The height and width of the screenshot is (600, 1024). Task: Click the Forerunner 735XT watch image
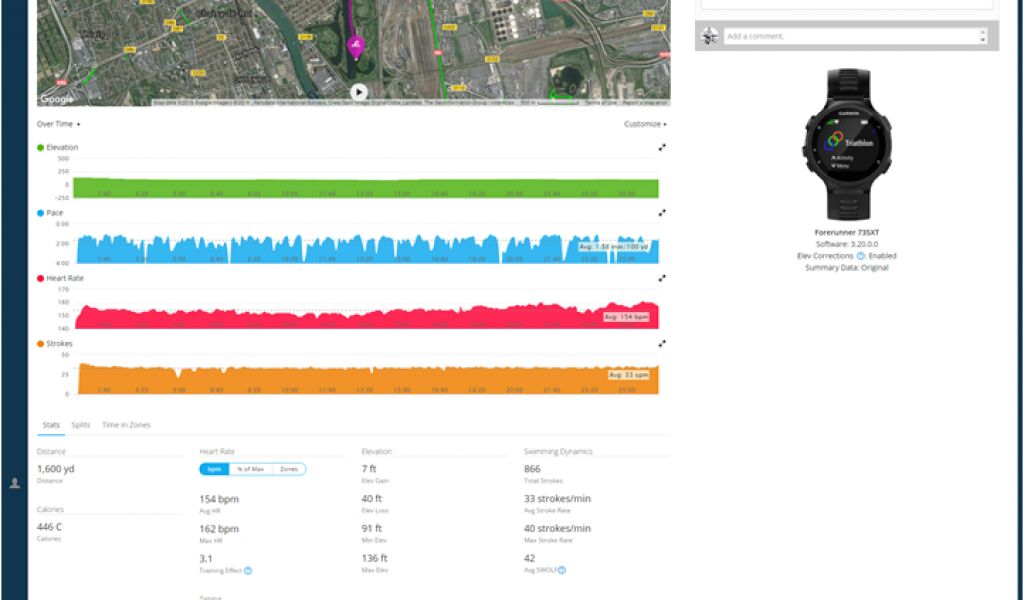tap(846, 145)
